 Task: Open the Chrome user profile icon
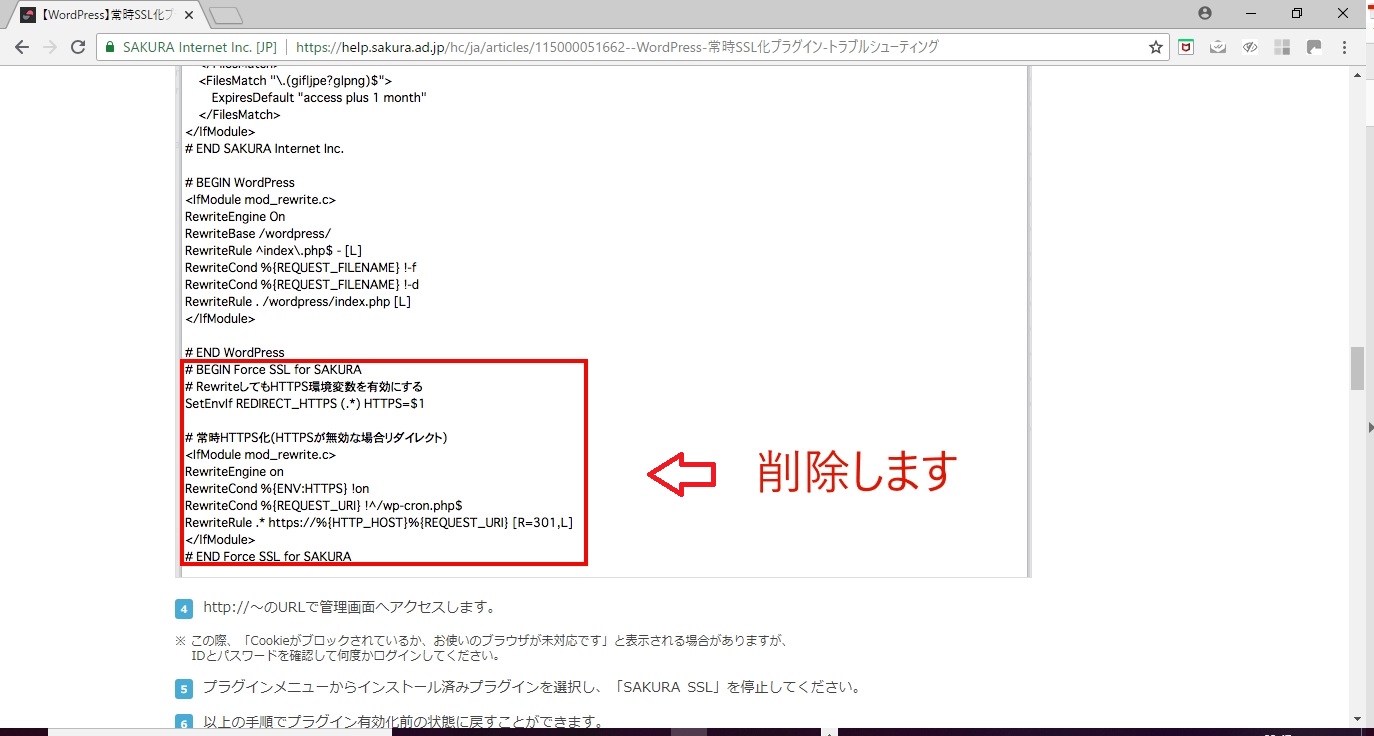click(1205, 13)
